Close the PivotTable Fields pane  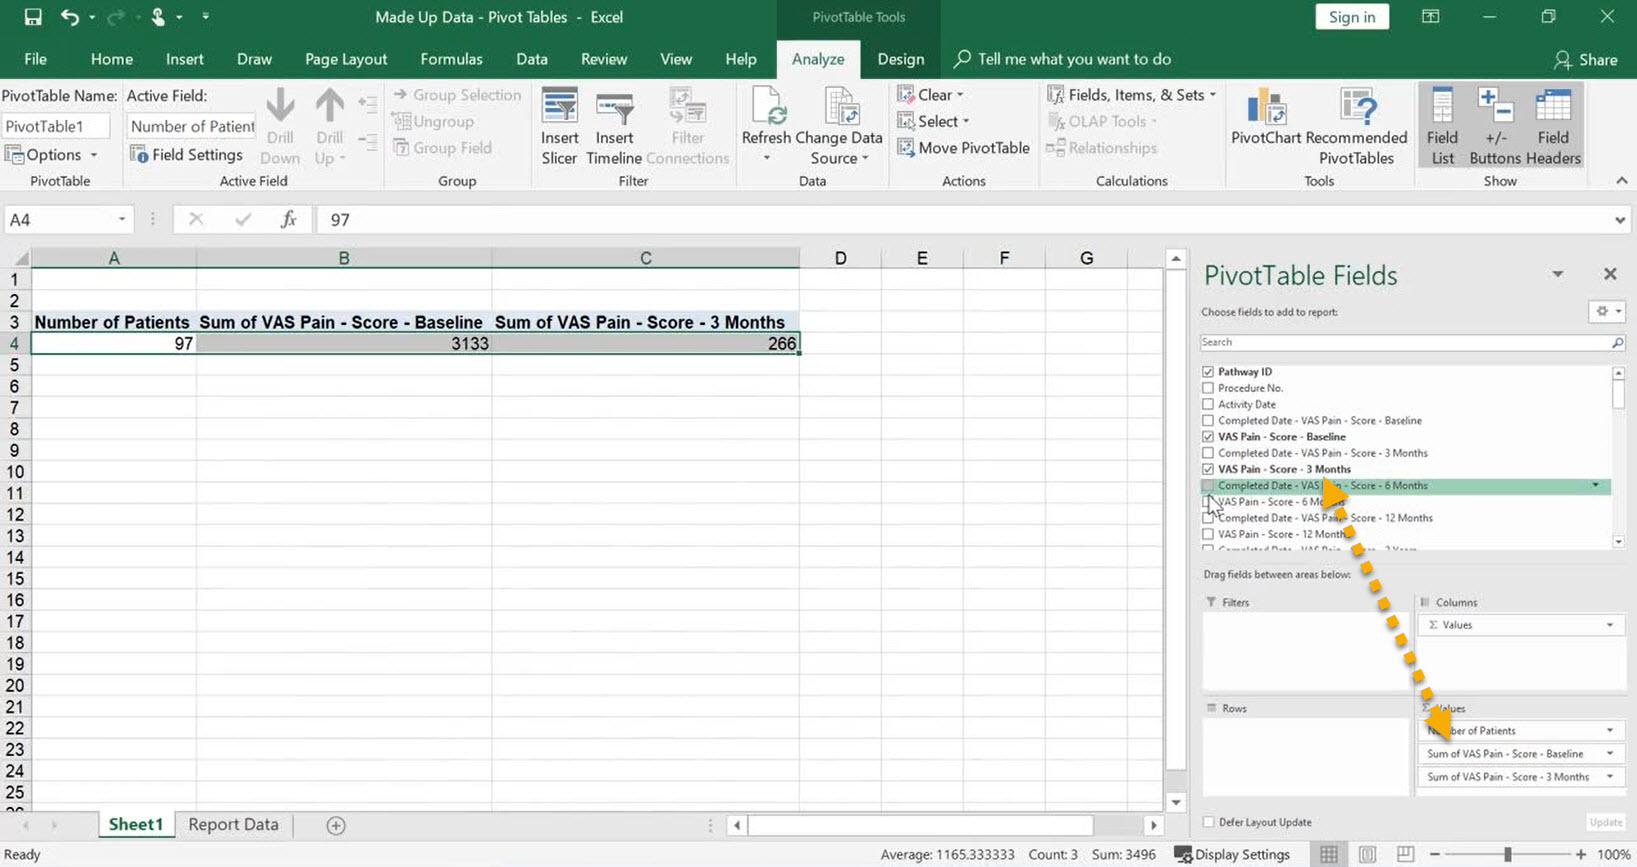point(1610,274)
